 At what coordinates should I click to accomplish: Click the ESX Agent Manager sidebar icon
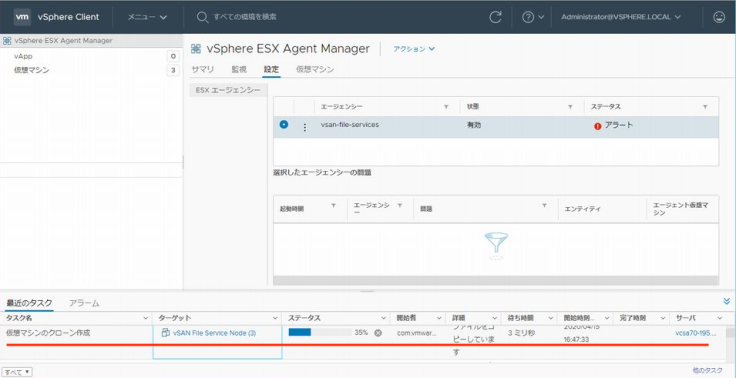[x=7, y=41]
